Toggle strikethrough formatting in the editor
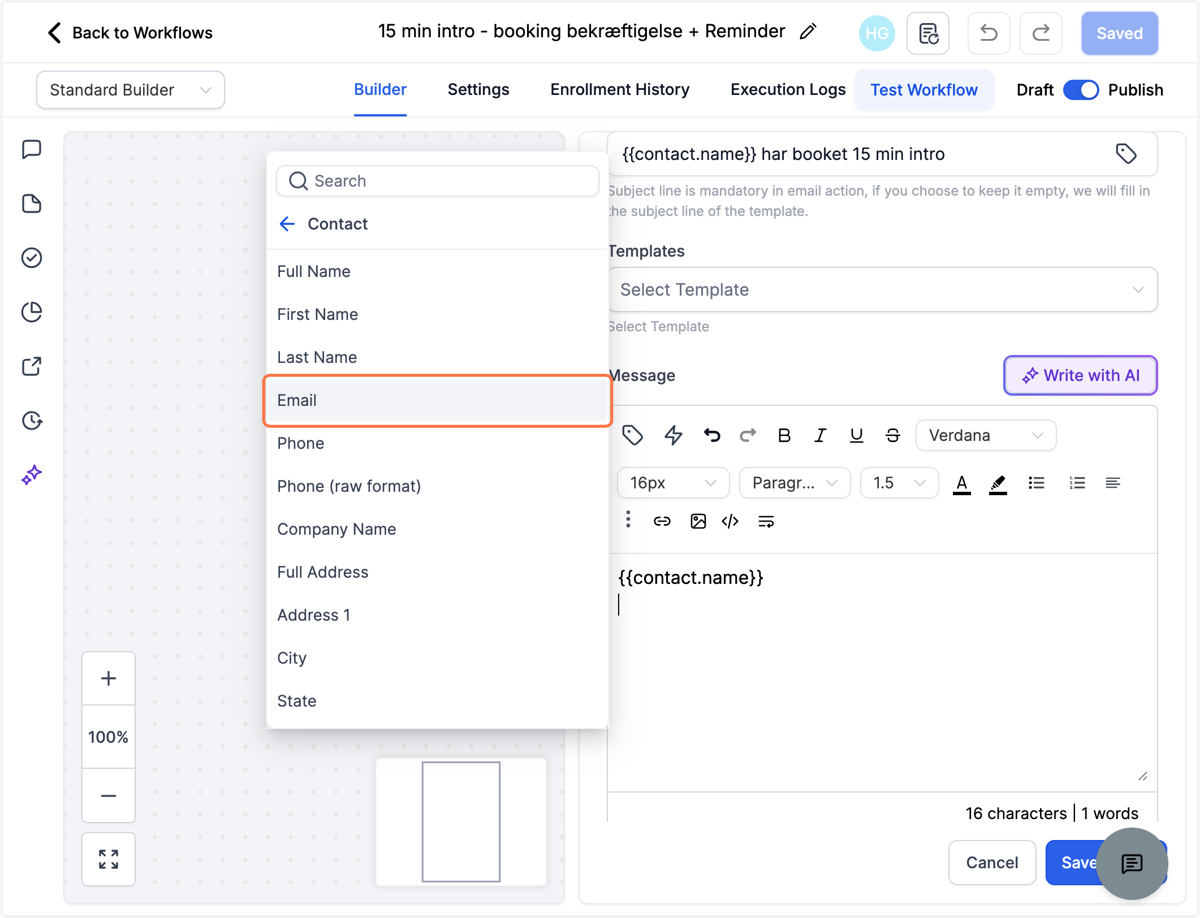The width and height of the screenshot is (1200, 918). 892,435
